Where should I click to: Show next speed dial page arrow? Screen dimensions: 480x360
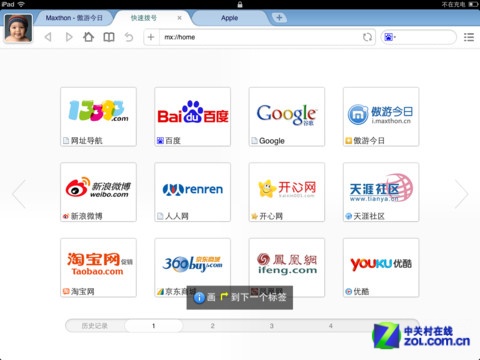[462, 194]
